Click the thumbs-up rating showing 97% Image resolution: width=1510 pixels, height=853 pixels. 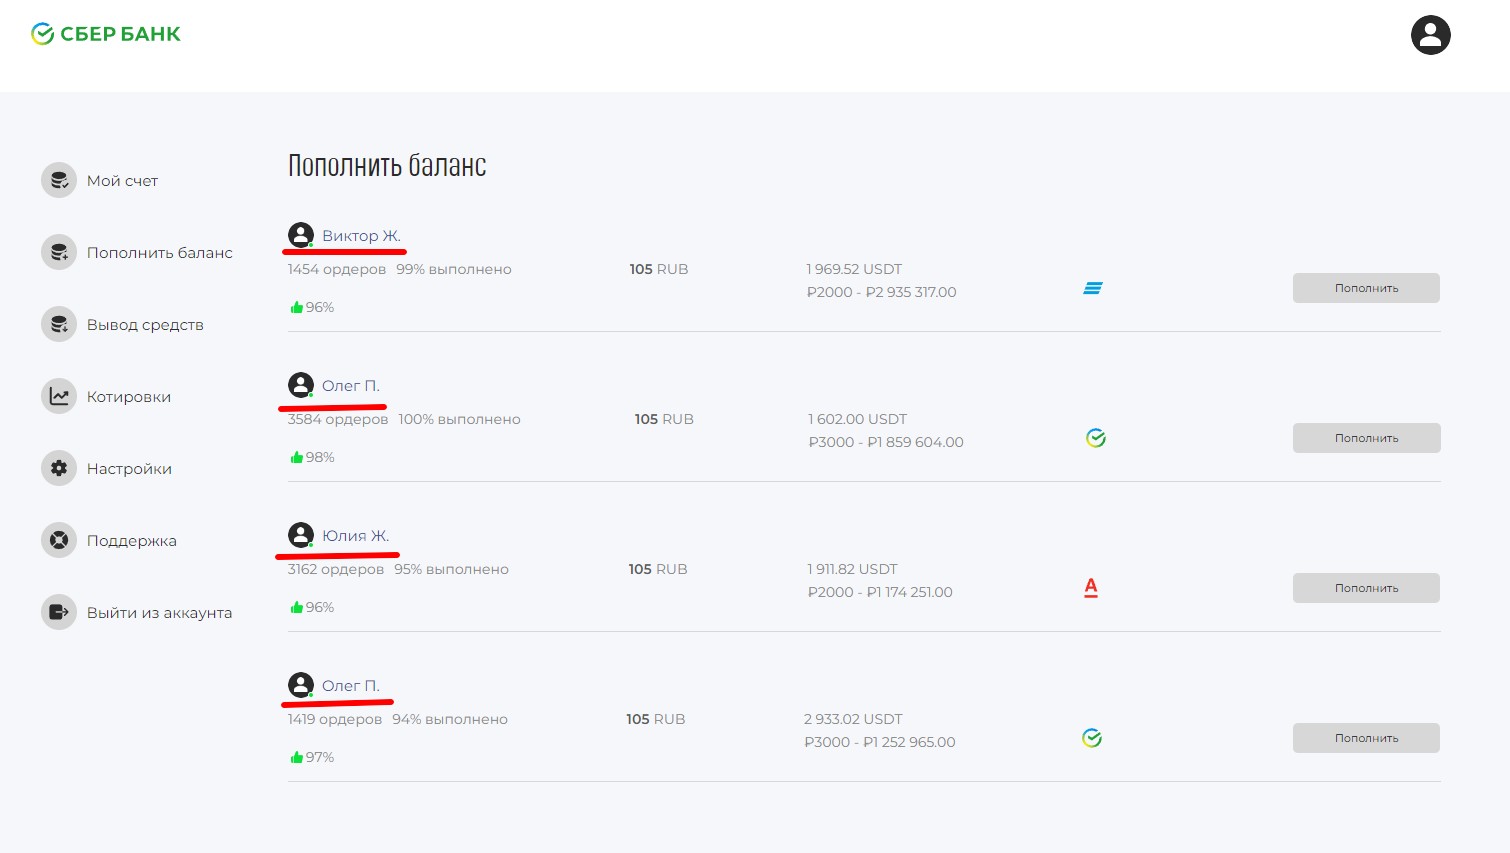pos(312,758)
